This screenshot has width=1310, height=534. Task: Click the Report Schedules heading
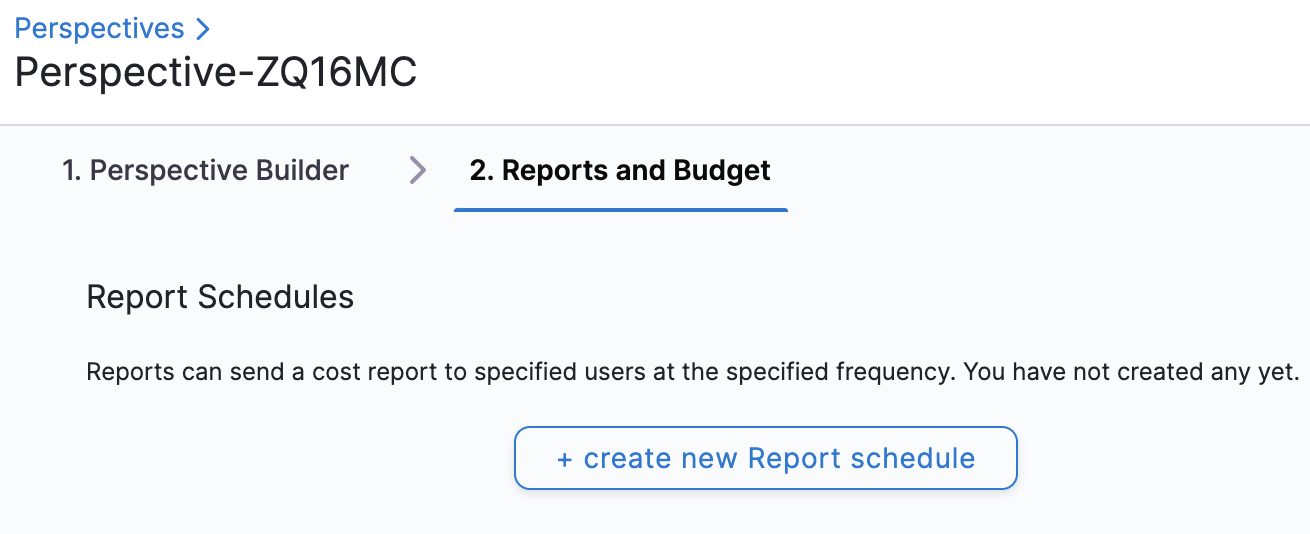click(x=220, y=297)
